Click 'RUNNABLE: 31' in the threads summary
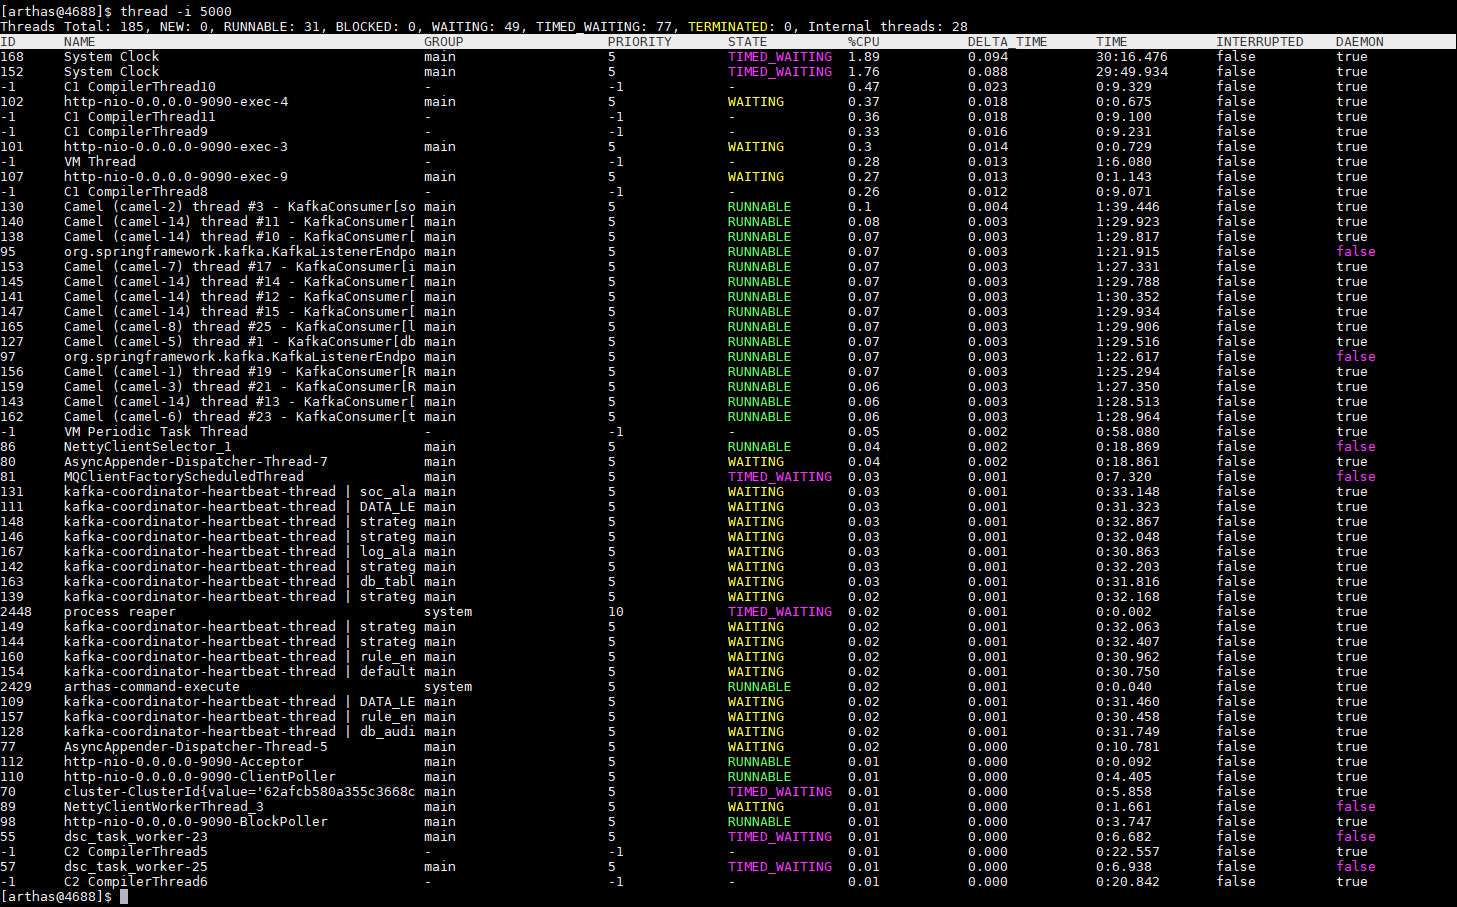Image resolution: width=1457 pixels, height=907 pixels. point(272,27)
